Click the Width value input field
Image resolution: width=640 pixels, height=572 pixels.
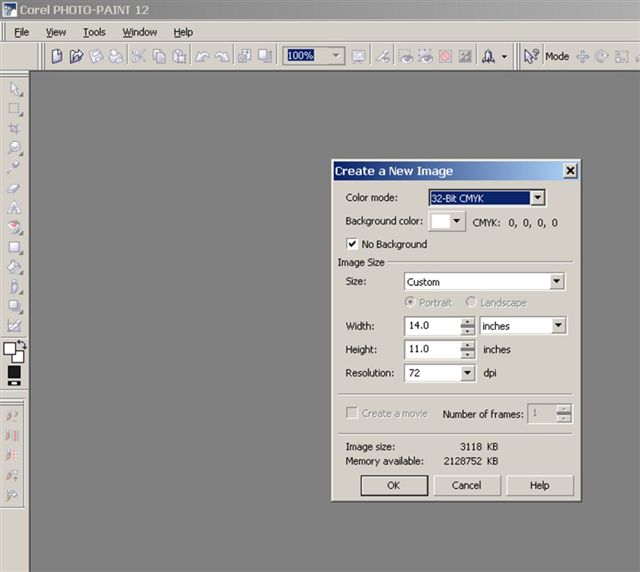[432, 326]
